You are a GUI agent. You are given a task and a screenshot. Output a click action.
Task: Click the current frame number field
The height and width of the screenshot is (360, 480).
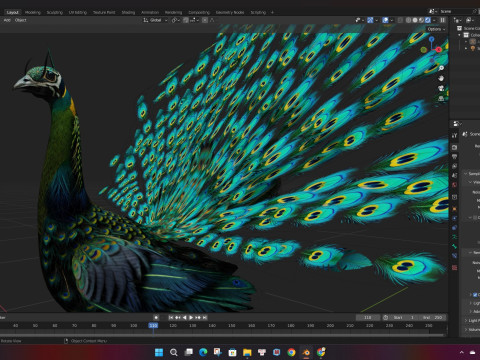[368, 317]
